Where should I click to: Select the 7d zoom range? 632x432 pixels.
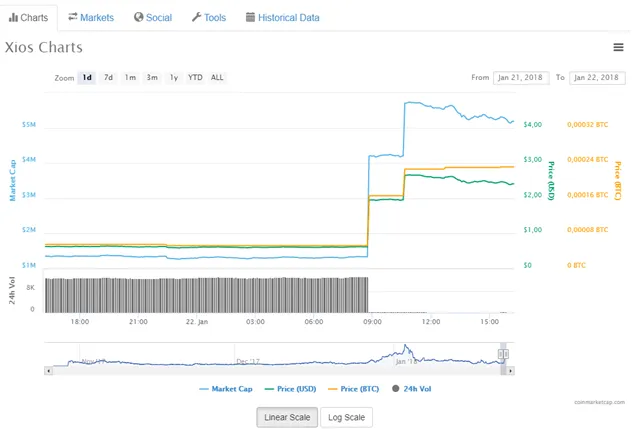click(x=109, y=77)
